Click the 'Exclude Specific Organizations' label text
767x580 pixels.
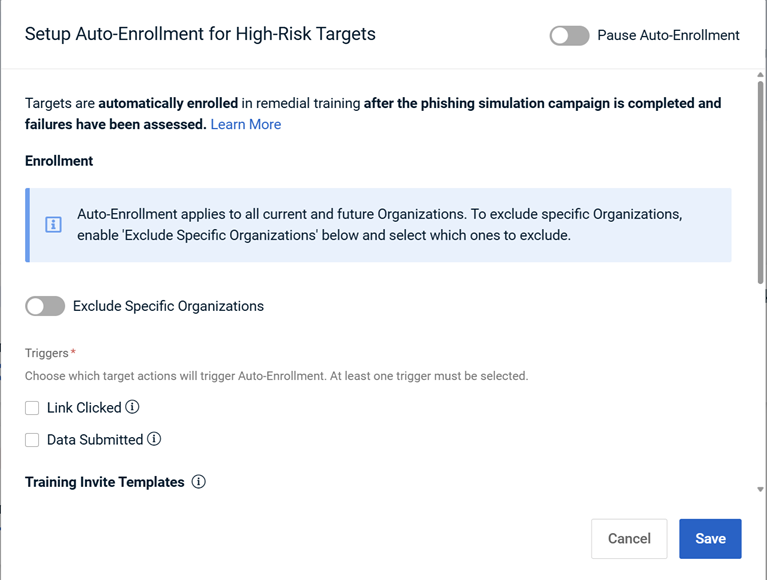point(168,306)
